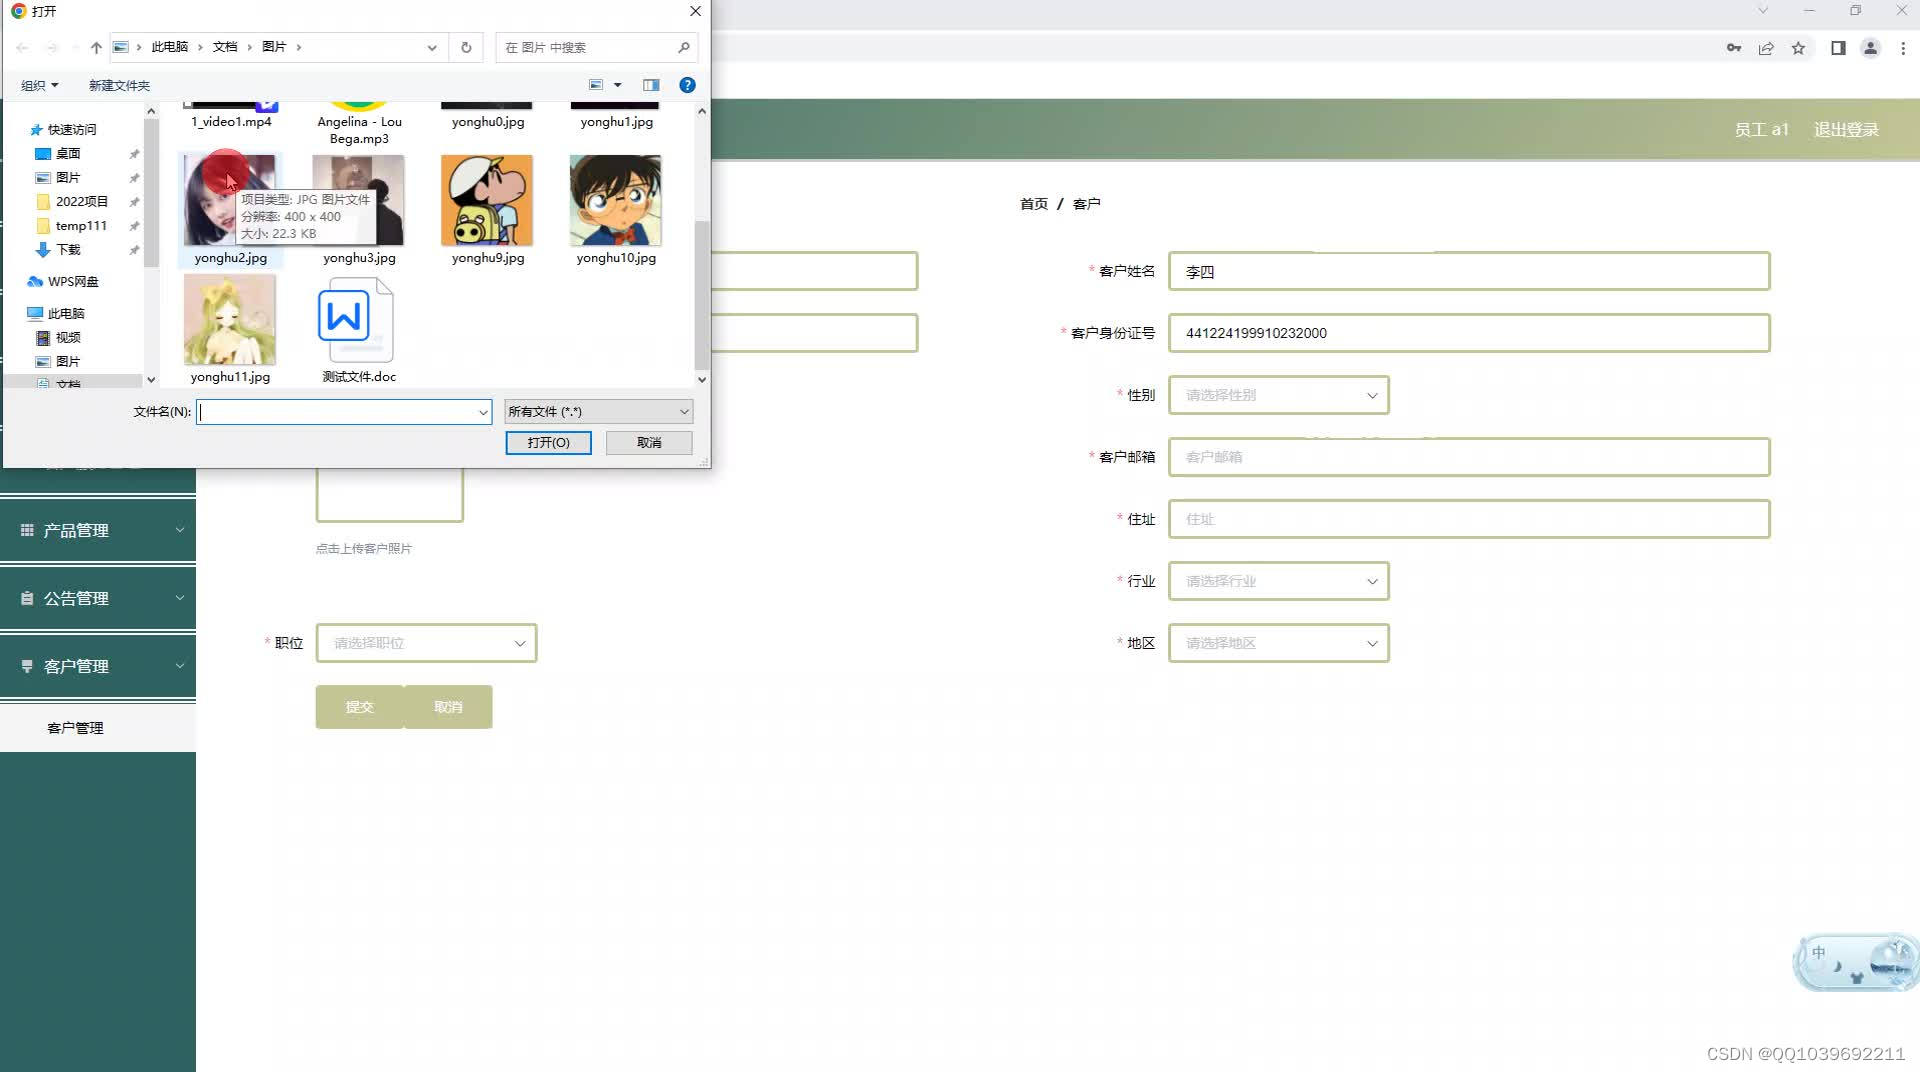Click 文档 in the address breadcrumb

tap(225, 47)
